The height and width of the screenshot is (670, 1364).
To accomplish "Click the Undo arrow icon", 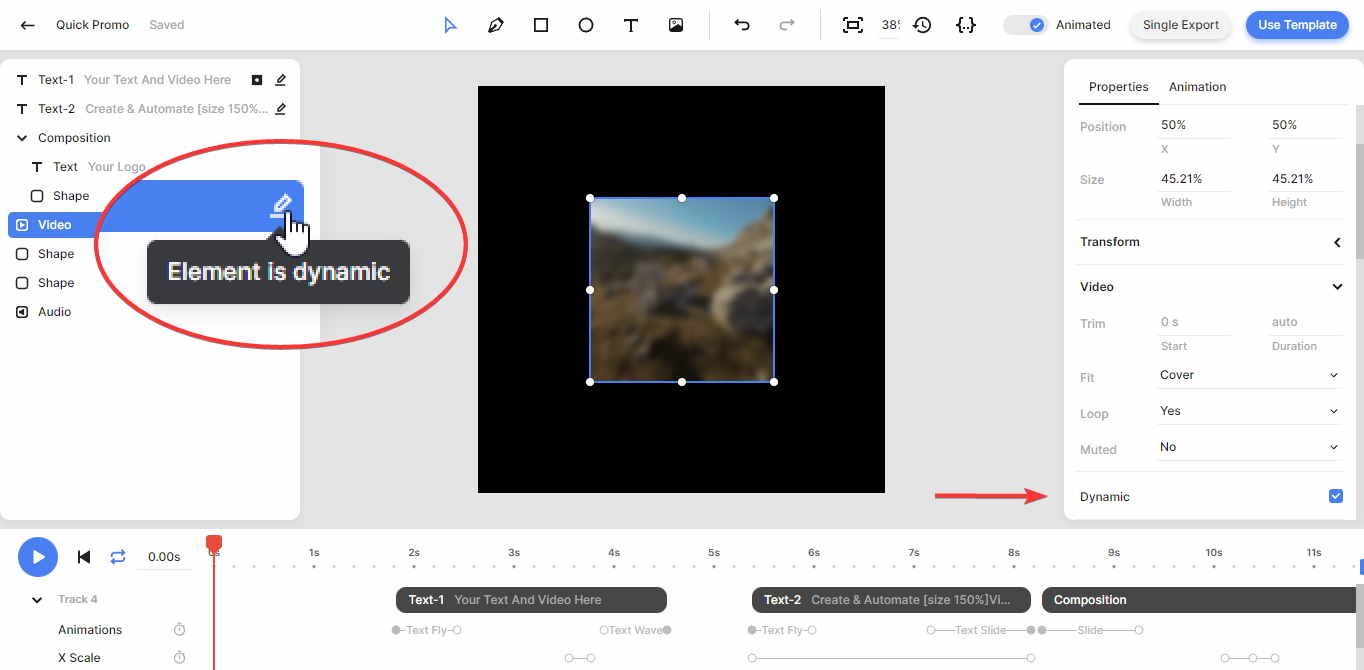I will pos(742,25).
